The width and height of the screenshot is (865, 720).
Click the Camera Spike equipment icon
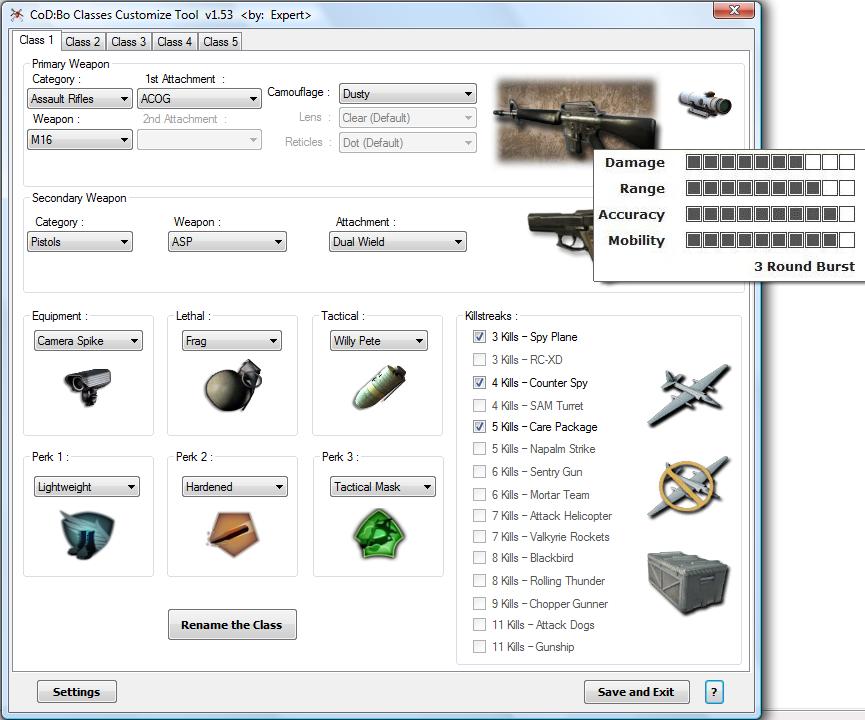(88, 386)
